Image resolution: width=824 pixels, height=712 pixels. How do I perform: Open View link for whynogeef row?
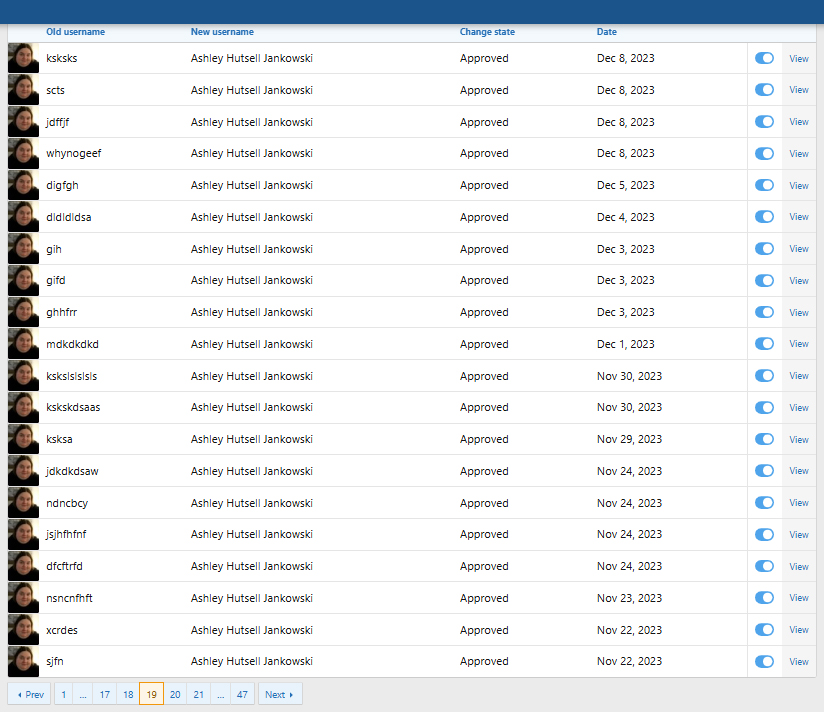click(799, 153)
